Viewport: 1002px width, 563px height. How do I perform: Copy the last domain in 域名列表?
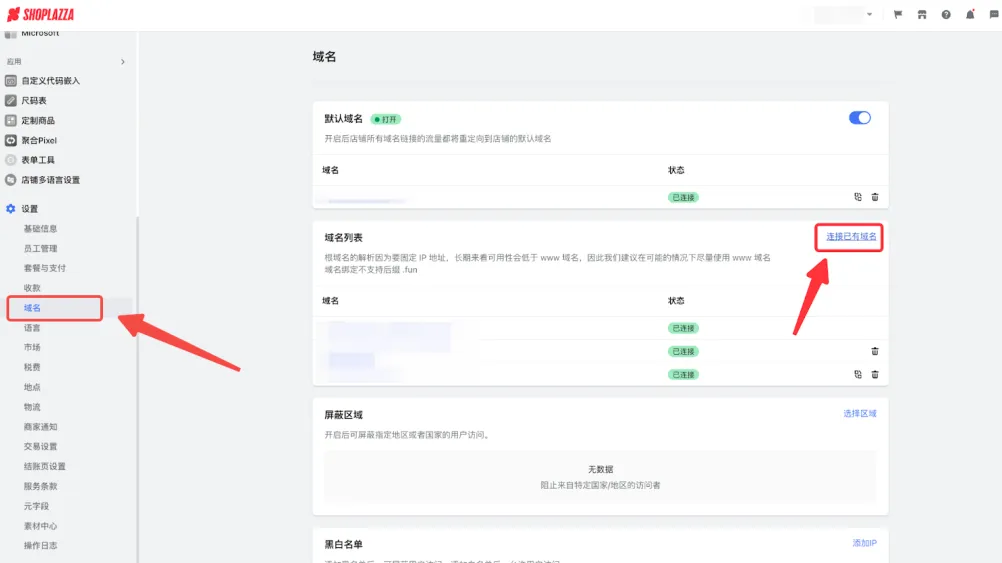[x=858, y=374]
